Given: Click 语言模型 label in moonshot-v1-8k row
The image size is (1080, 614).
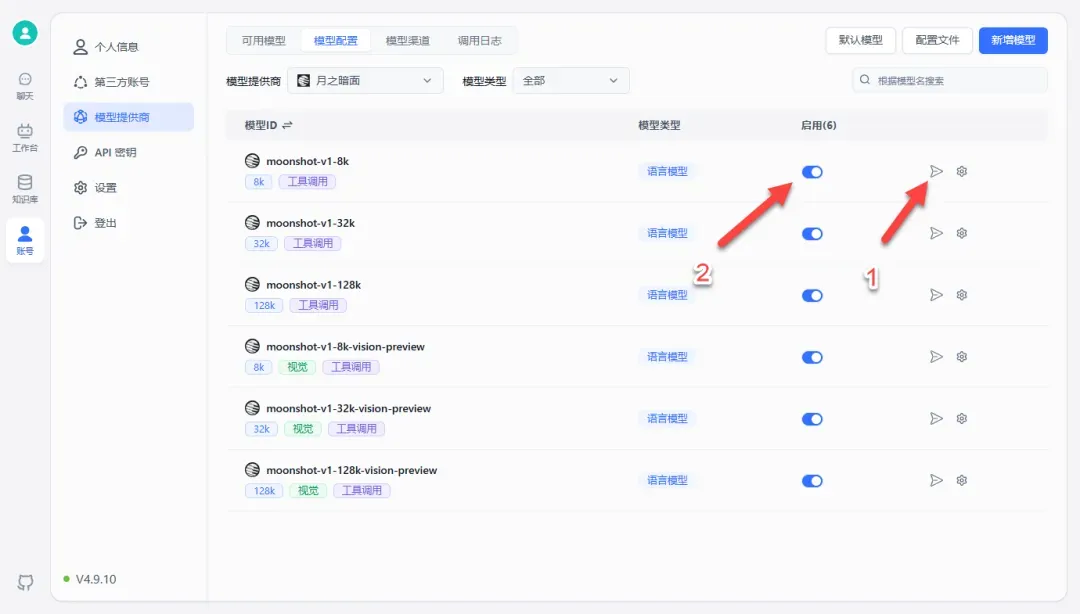Looking at the screenshot, I should click(x=667, y=171).
